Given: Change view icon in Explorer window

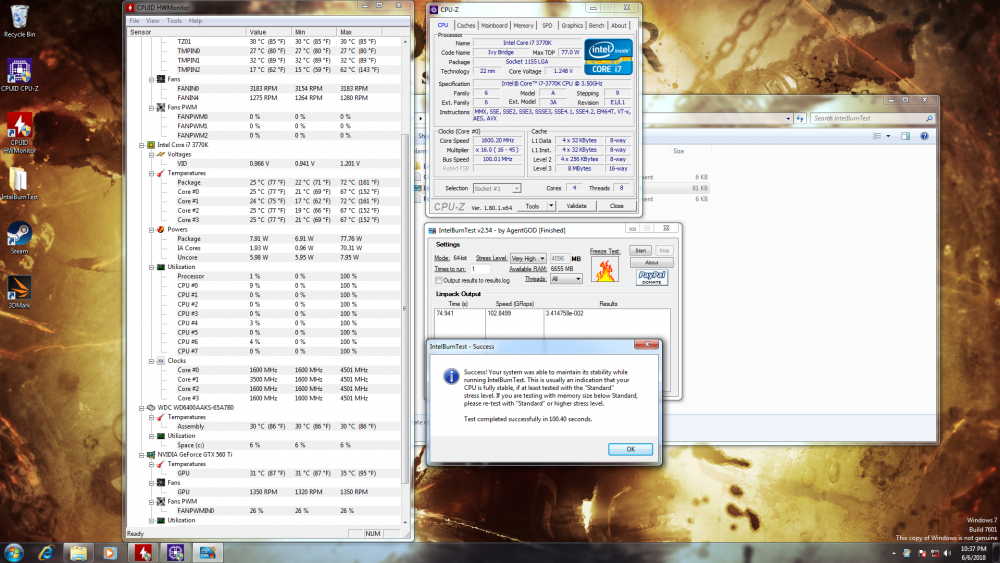Looking at the screenshot, I should [878, 136].
